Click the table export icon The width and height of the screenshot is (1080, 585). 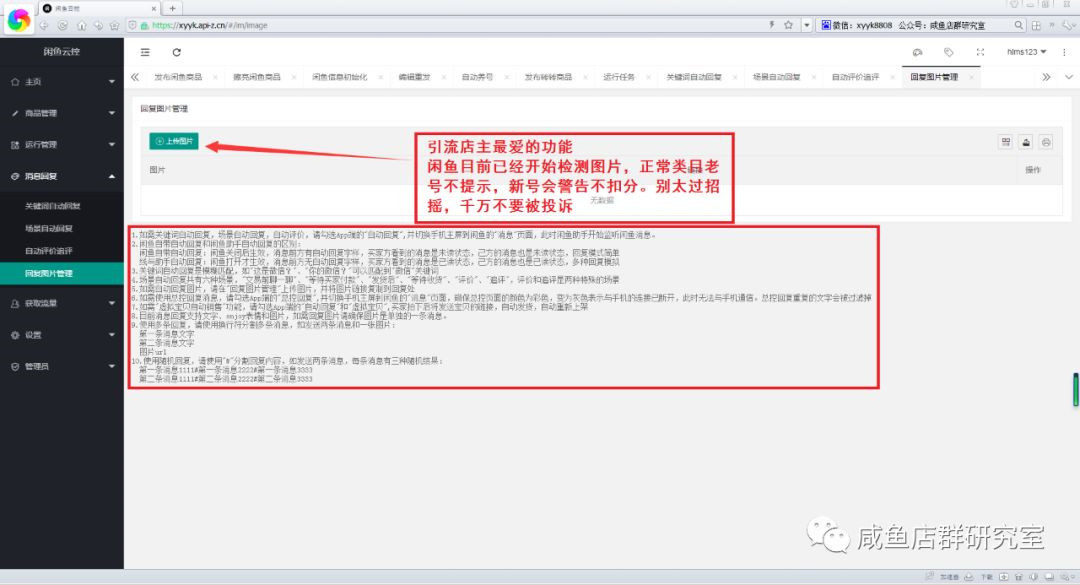pyautogui.click(x=1026, y=142)
